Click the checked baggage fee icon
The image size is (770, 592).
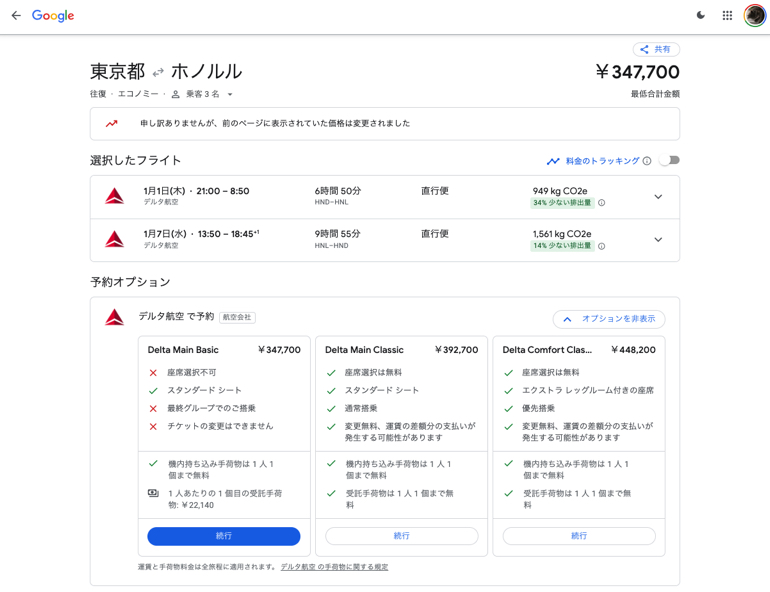pyautogui.click(x=153, y=493)
